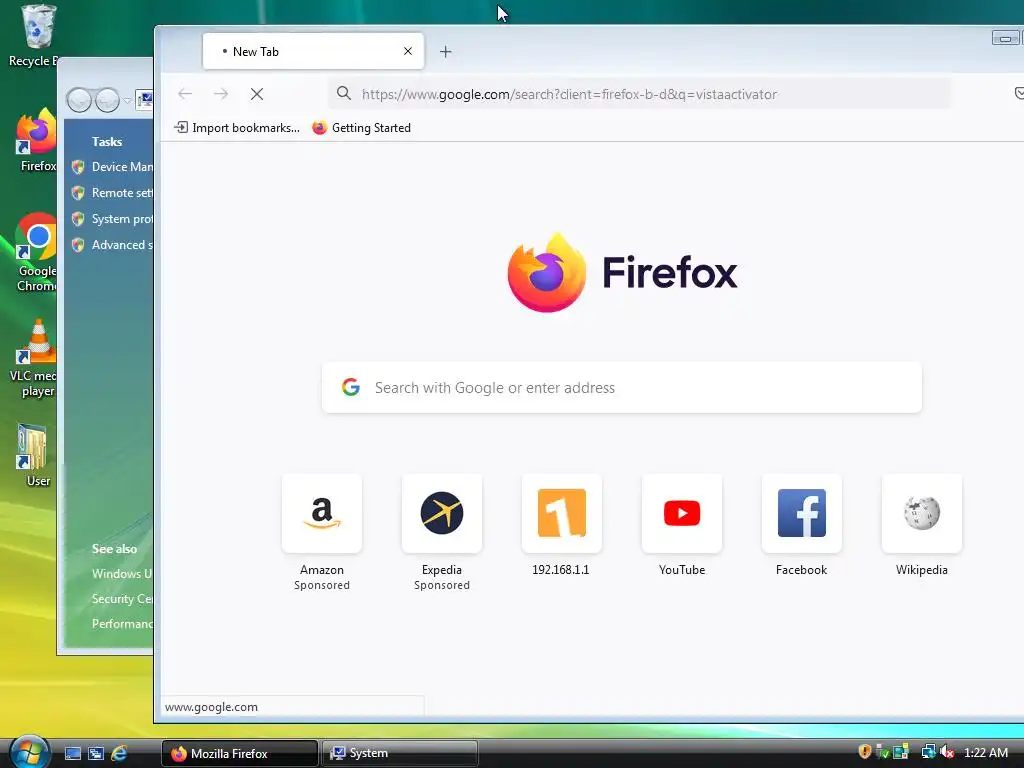Open a new tab with the plus button
1024x768 pixels.
tap(445, 52)
